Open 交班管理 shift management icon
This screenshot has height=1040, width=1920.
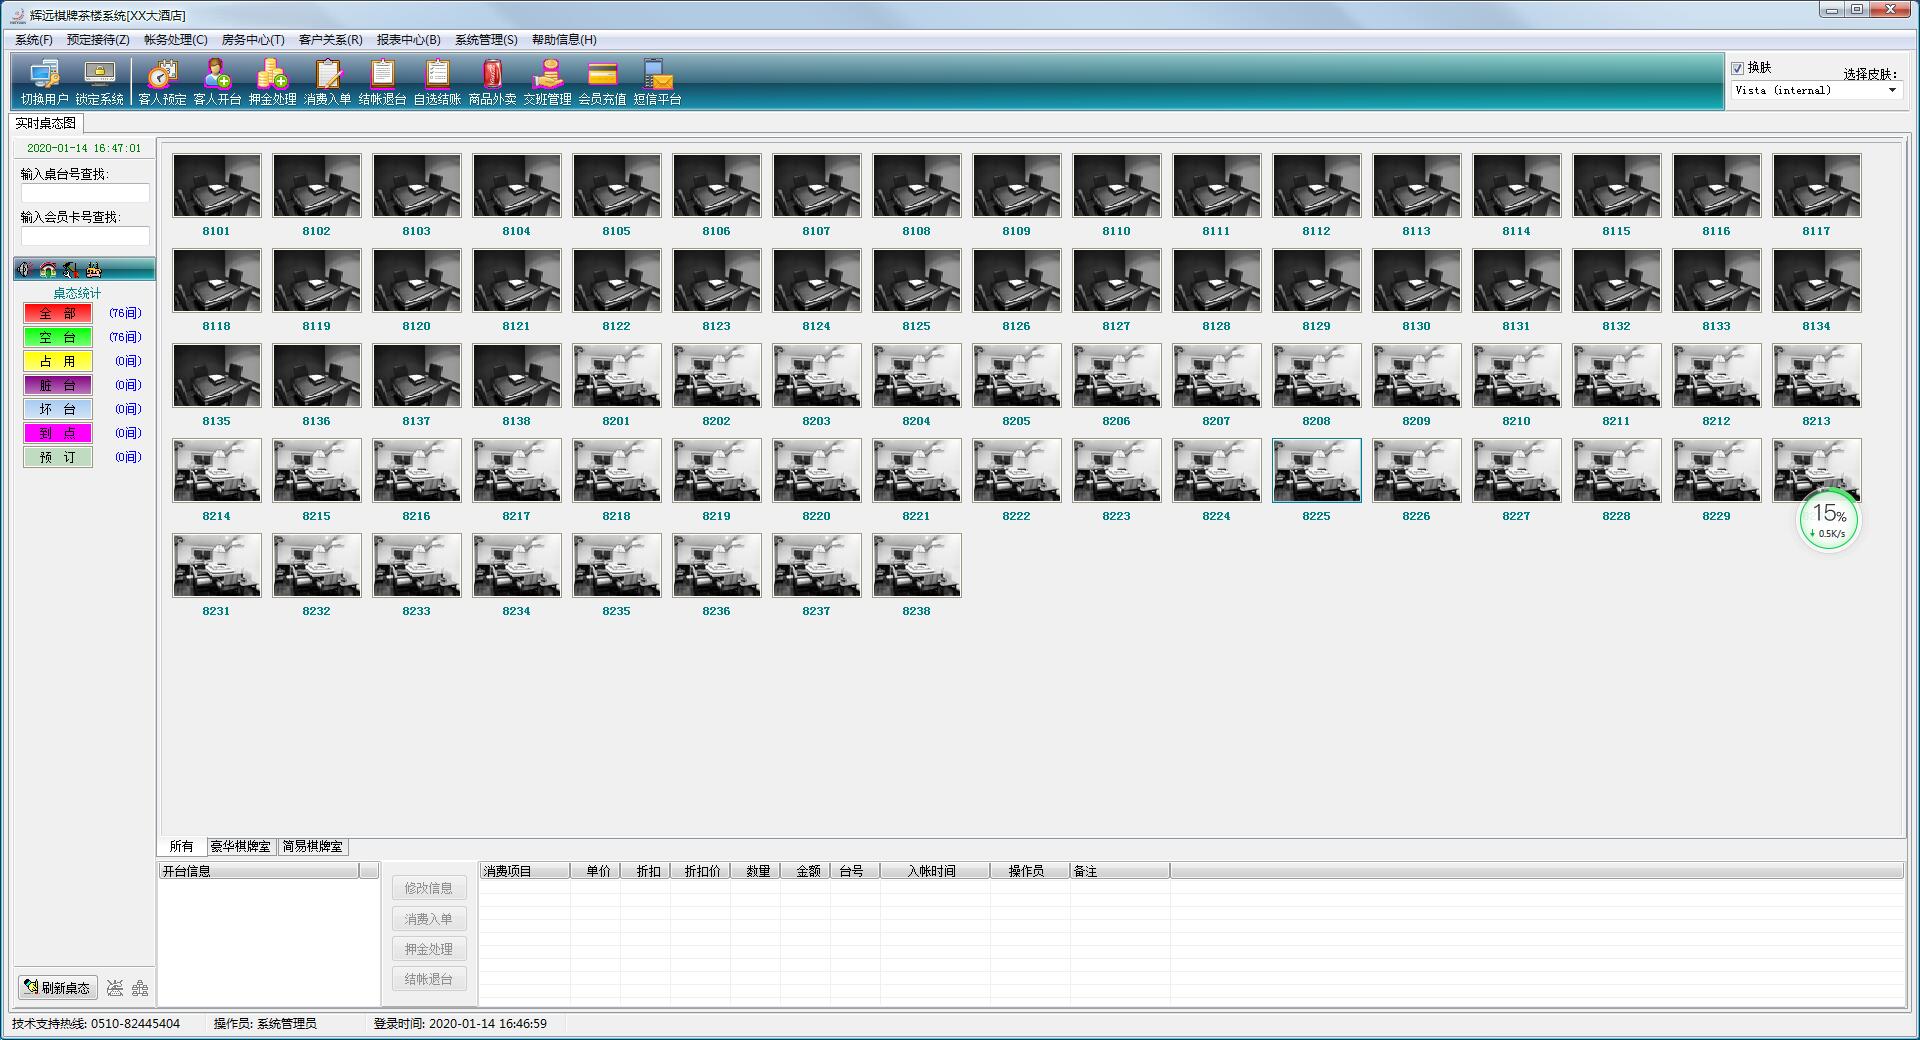pyautogui.click(x=547, y=81)
